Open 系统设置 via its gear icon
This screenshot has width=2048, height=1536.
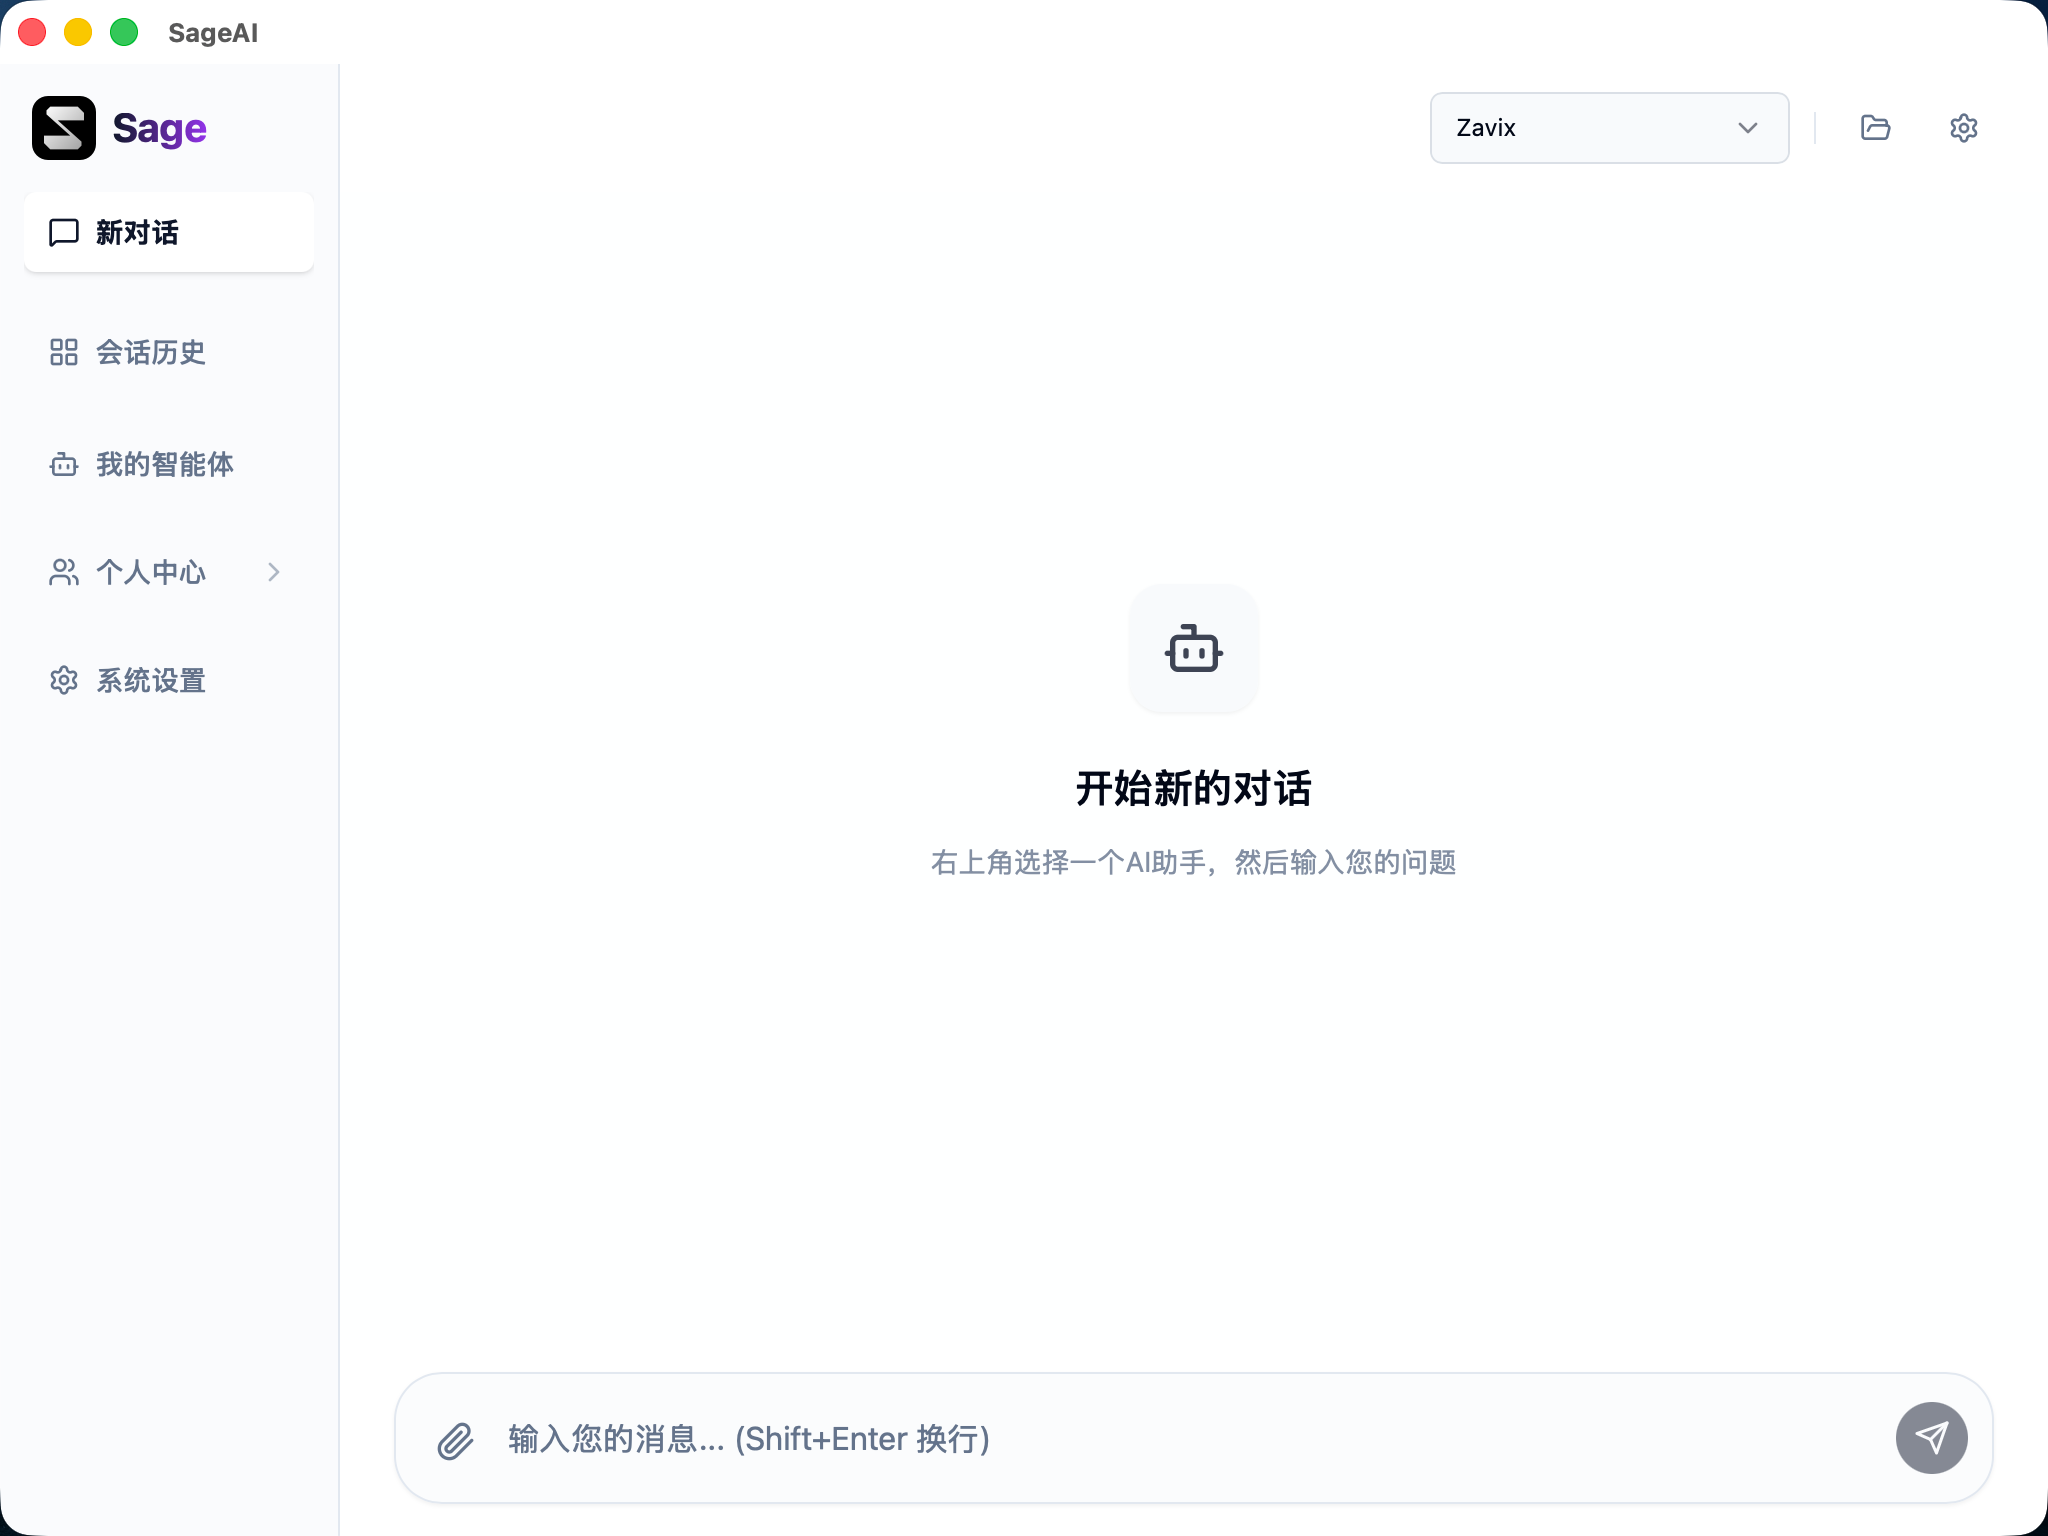[63, 680]
